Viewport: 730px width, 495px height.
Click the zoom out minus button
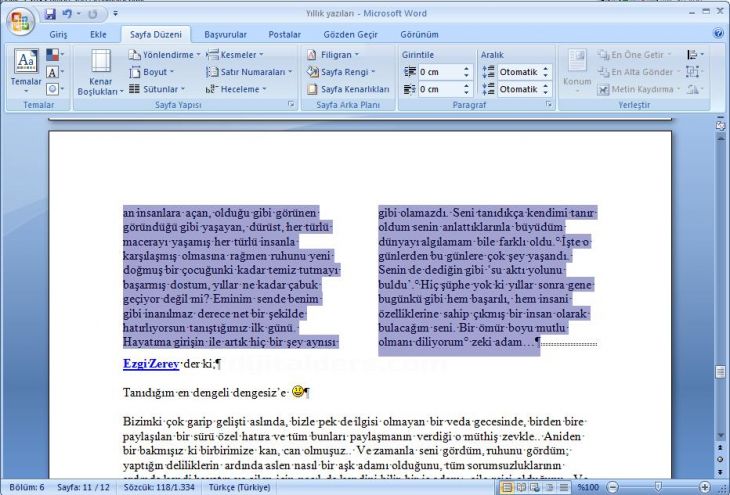(613, 488)
